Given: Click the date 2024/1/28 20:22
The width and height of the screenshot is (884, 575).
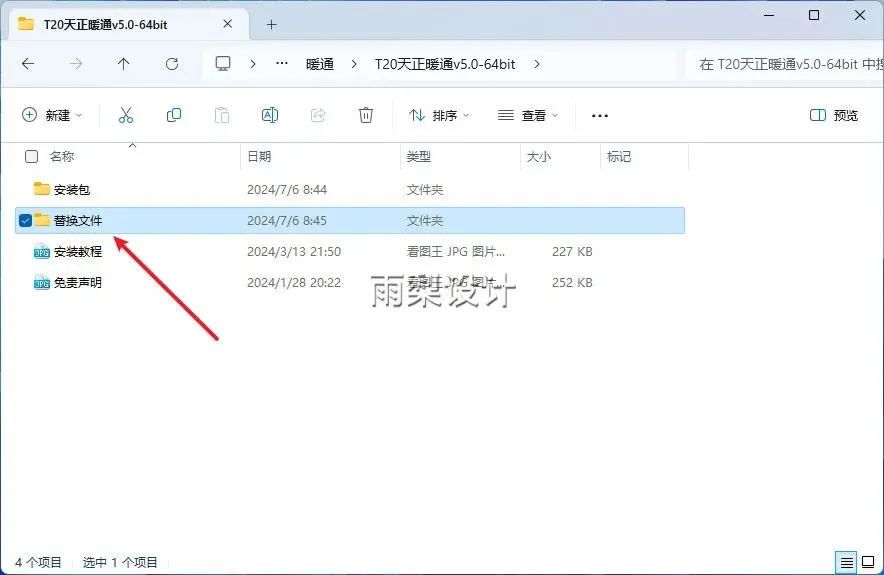Looking at the screenshot, I should pos(294,282).
